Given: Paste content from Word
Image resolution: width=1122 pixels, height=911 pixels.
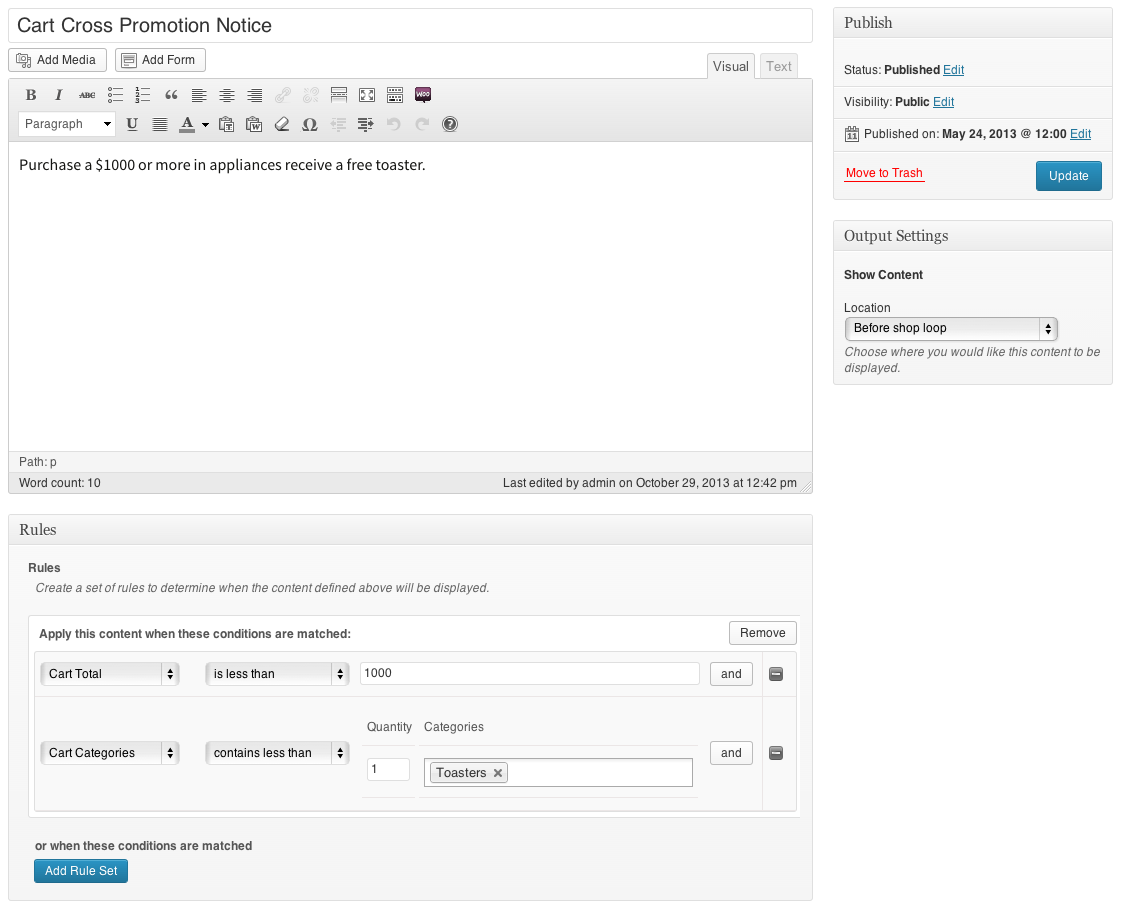Looking at the screenshot, I should click(x=254, y=124).
